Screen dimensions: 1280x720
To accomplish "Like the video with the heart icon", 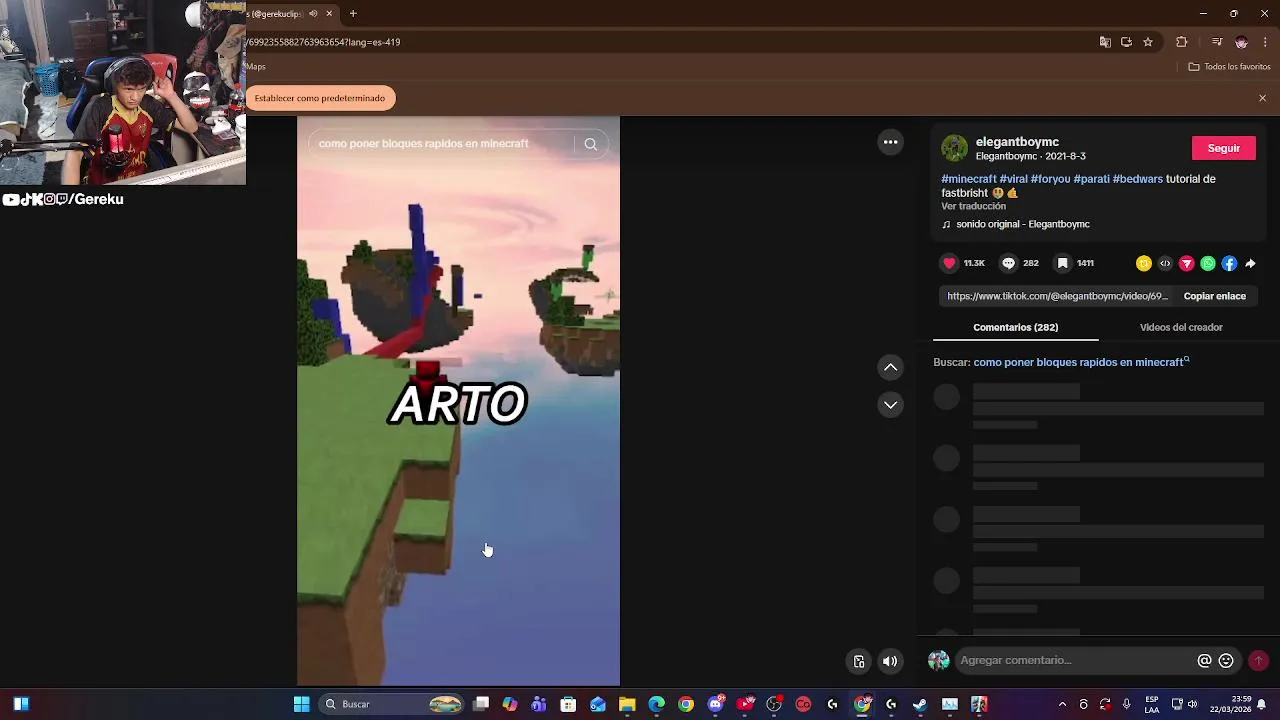I will point(949,263).
